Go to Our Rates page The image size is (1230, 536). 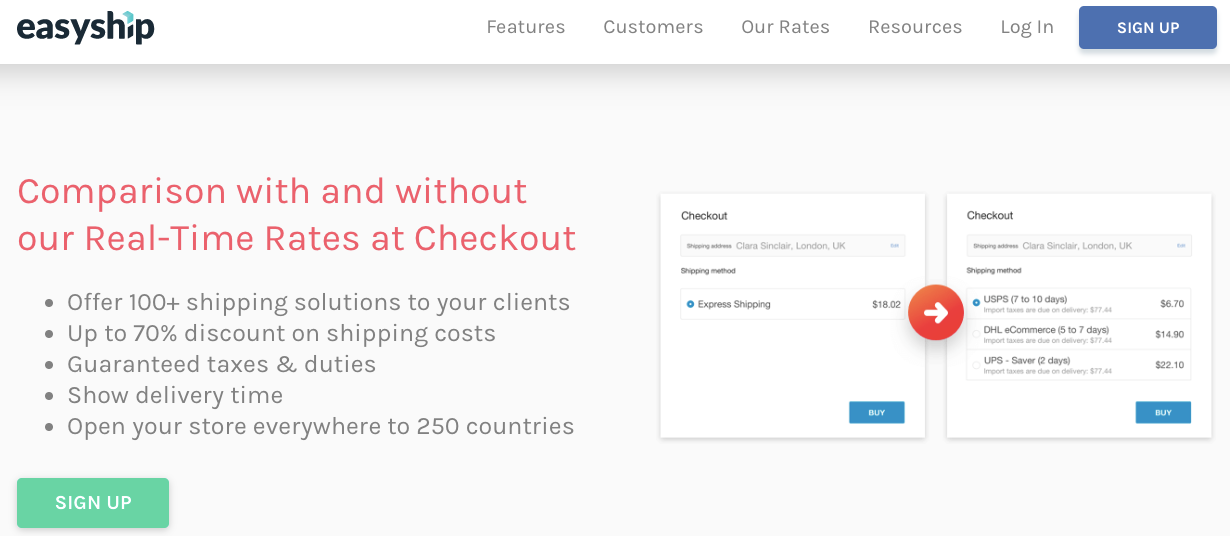[785, 27]
